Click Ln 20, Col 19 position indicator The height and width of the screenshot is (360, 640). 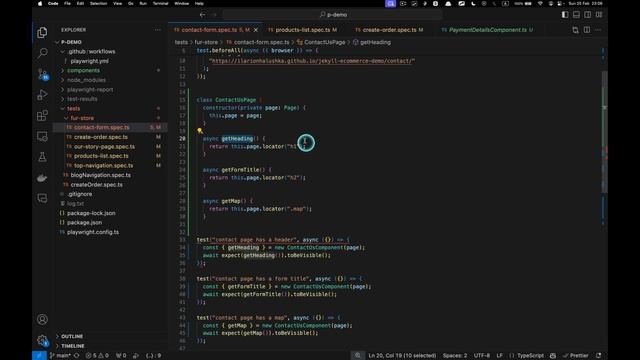pos(402,356)
